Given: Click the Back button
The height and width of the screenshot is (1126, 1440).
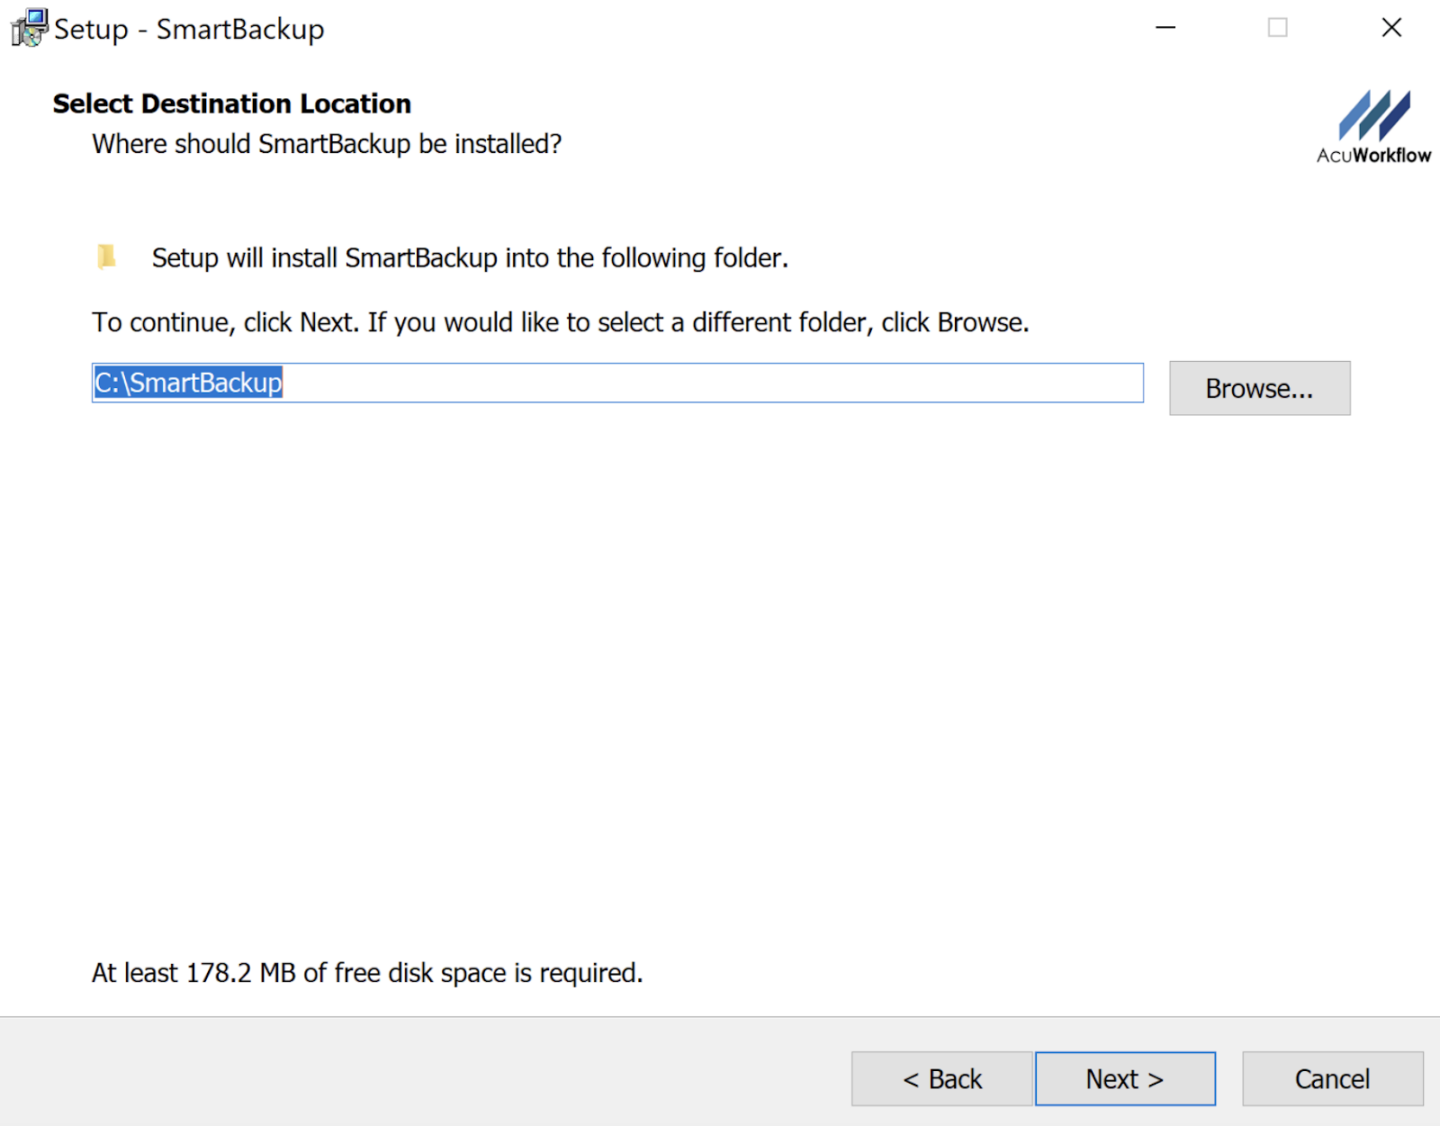Looking at the screenshot, I should point(941,1079).
